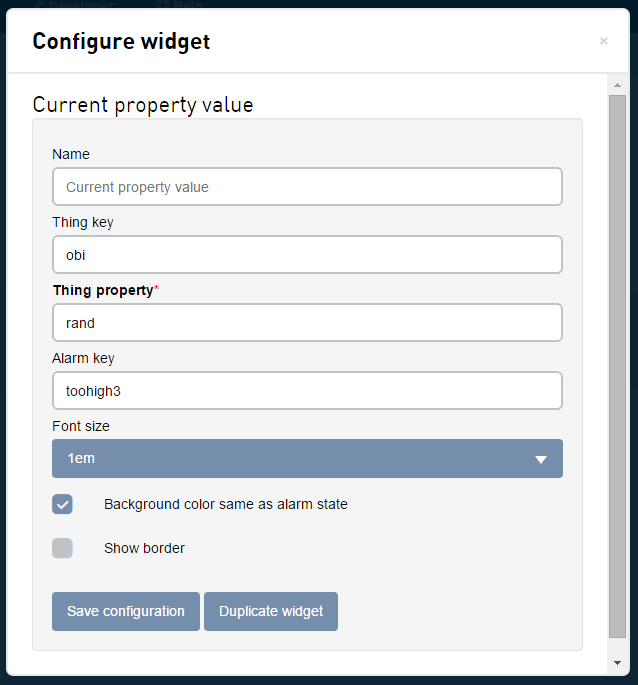This screenshot has height=685, width=638.
Task: Open the Font size 1em dropdown
Action: click(307, 459)
